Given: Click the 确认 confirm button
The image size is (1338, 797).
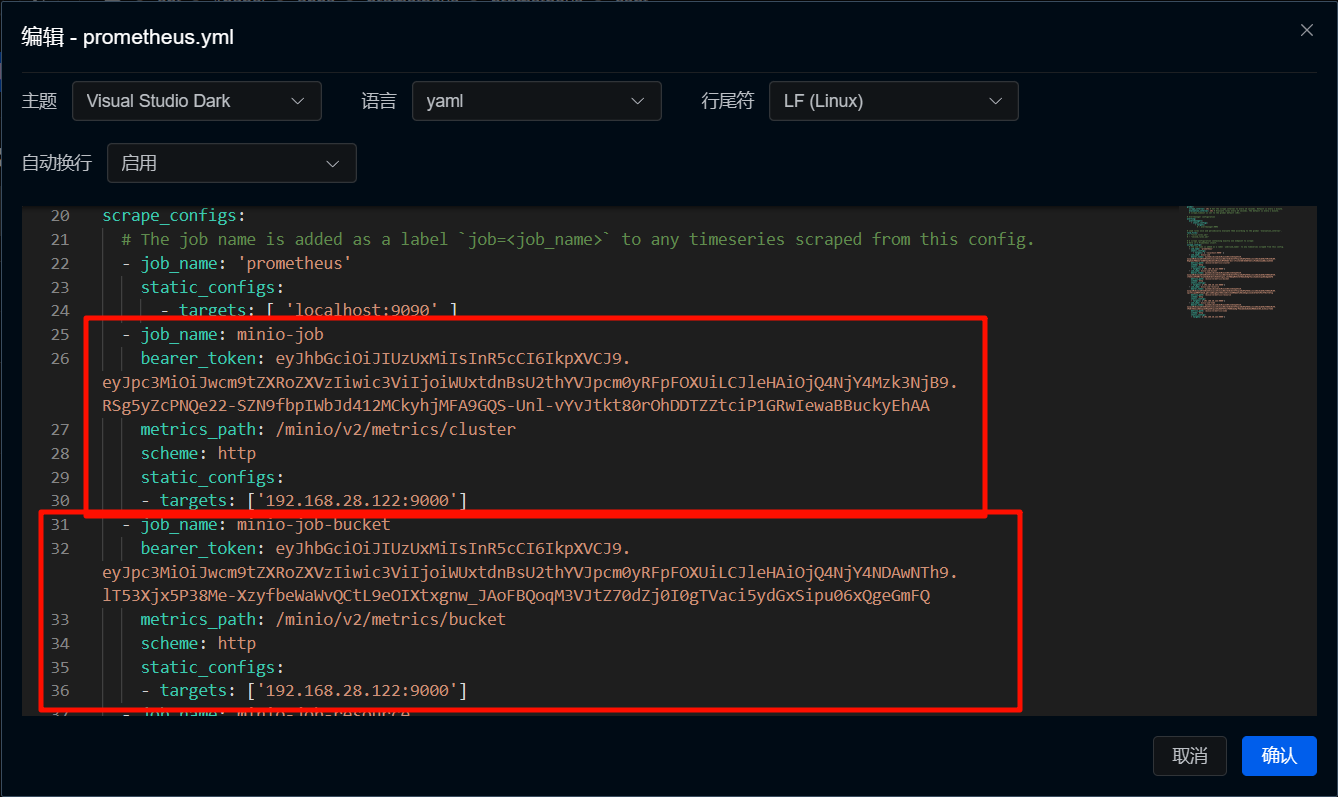Looking at the screenshot, I should click(1279, 756).
